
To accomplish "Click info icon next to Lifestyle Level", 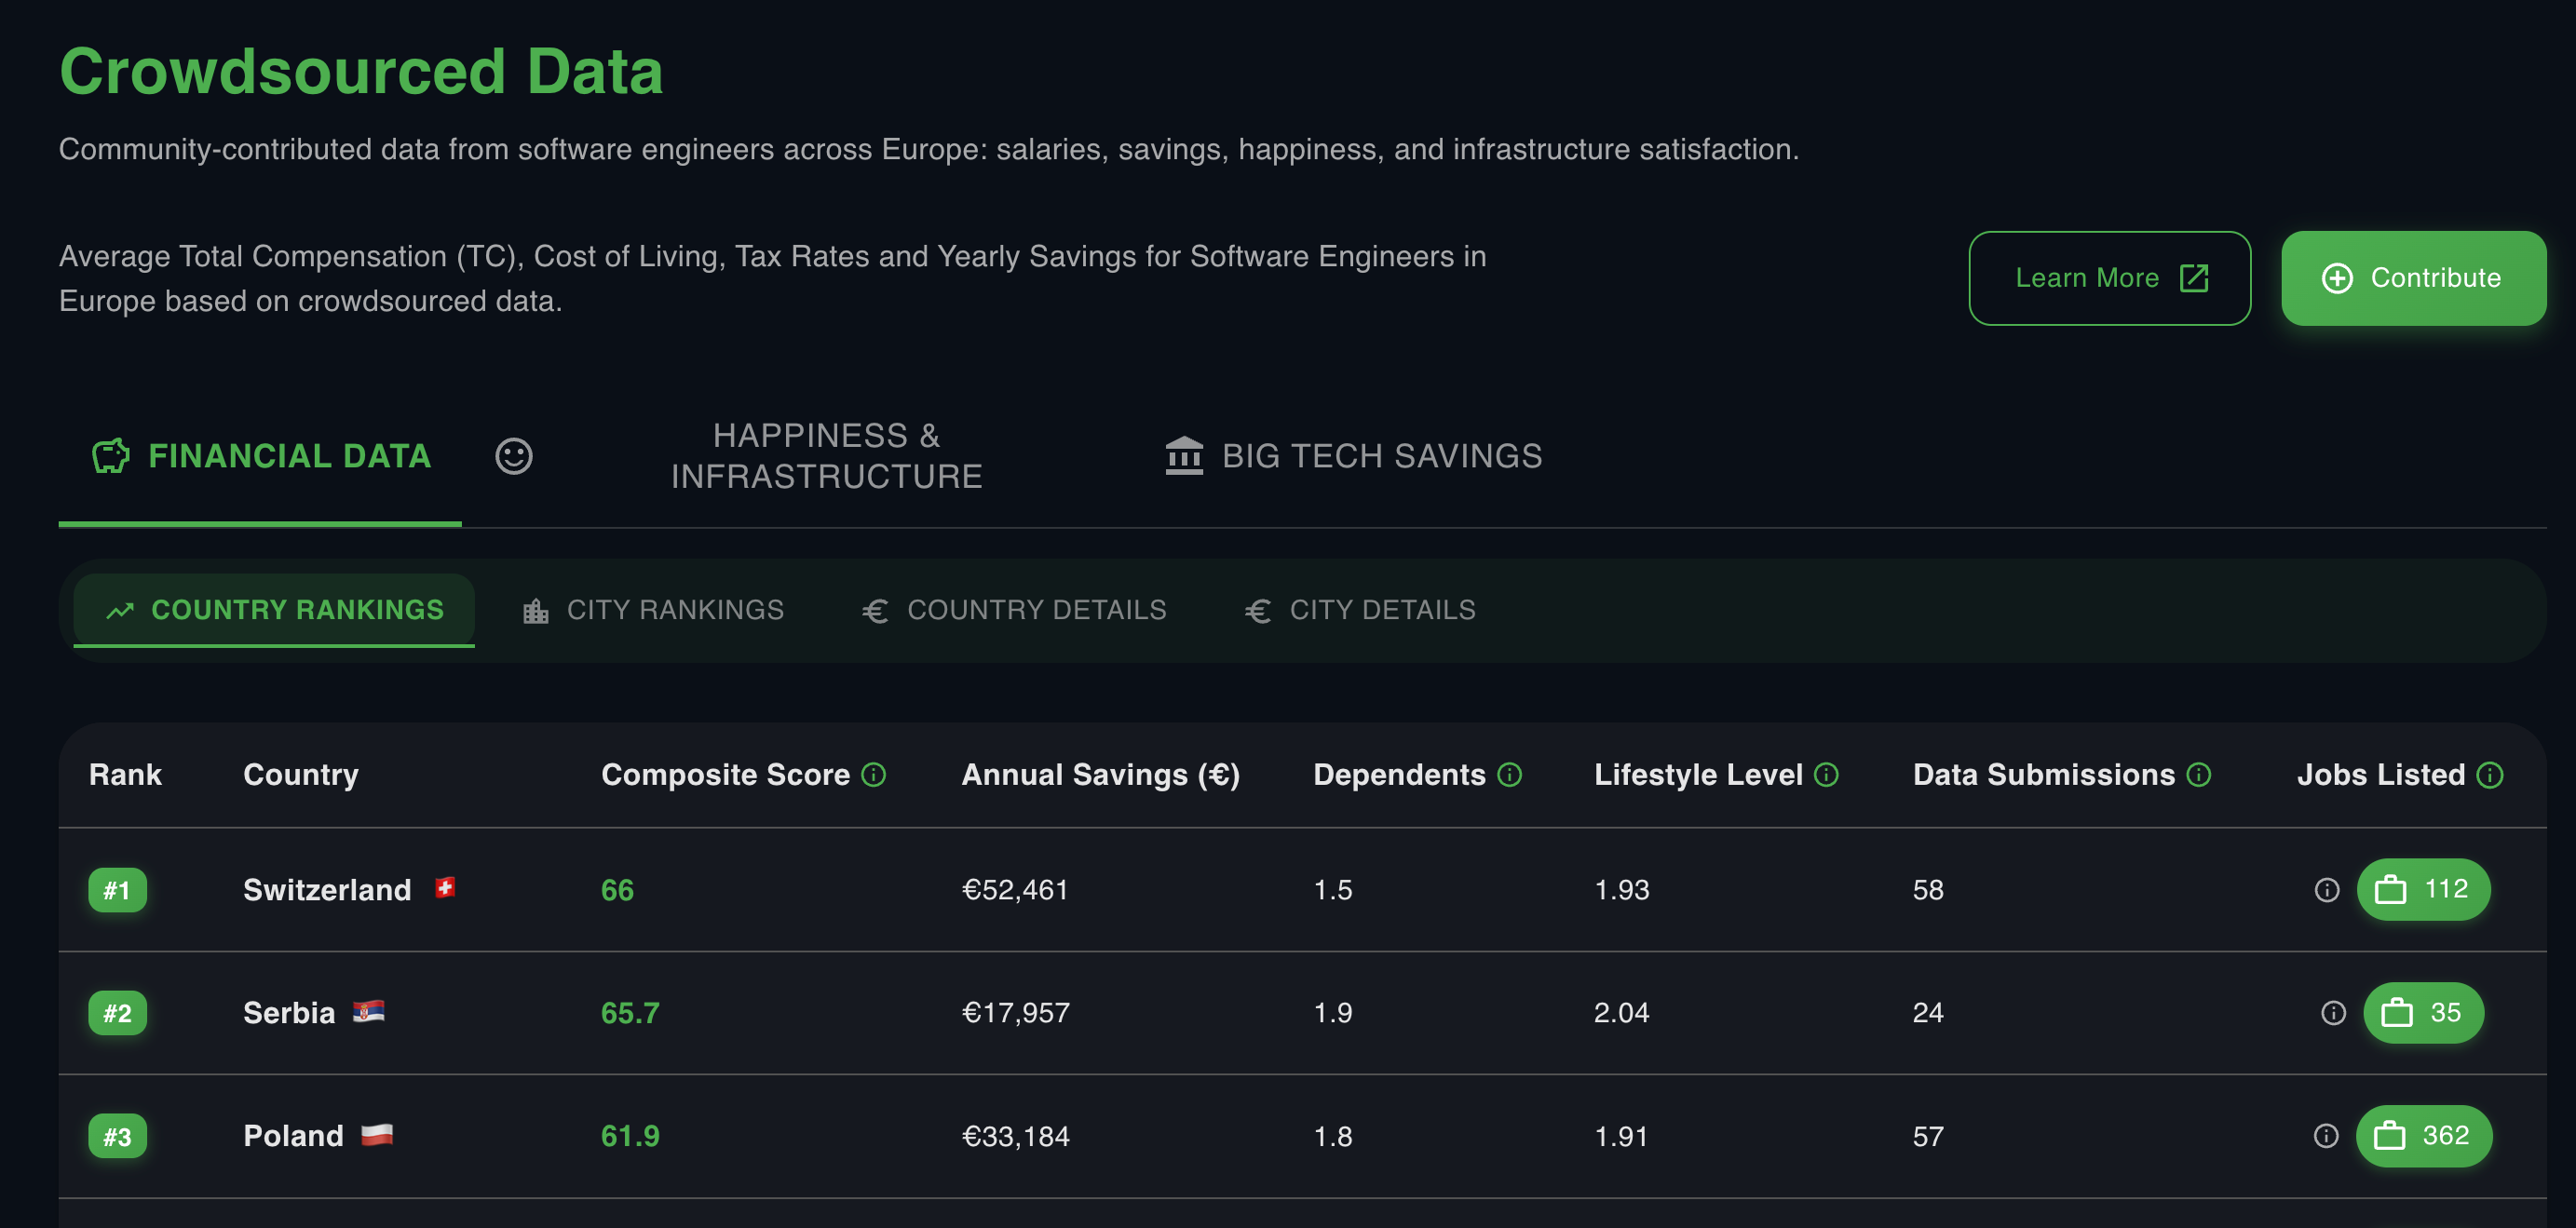I will [x=1826, y=775].
